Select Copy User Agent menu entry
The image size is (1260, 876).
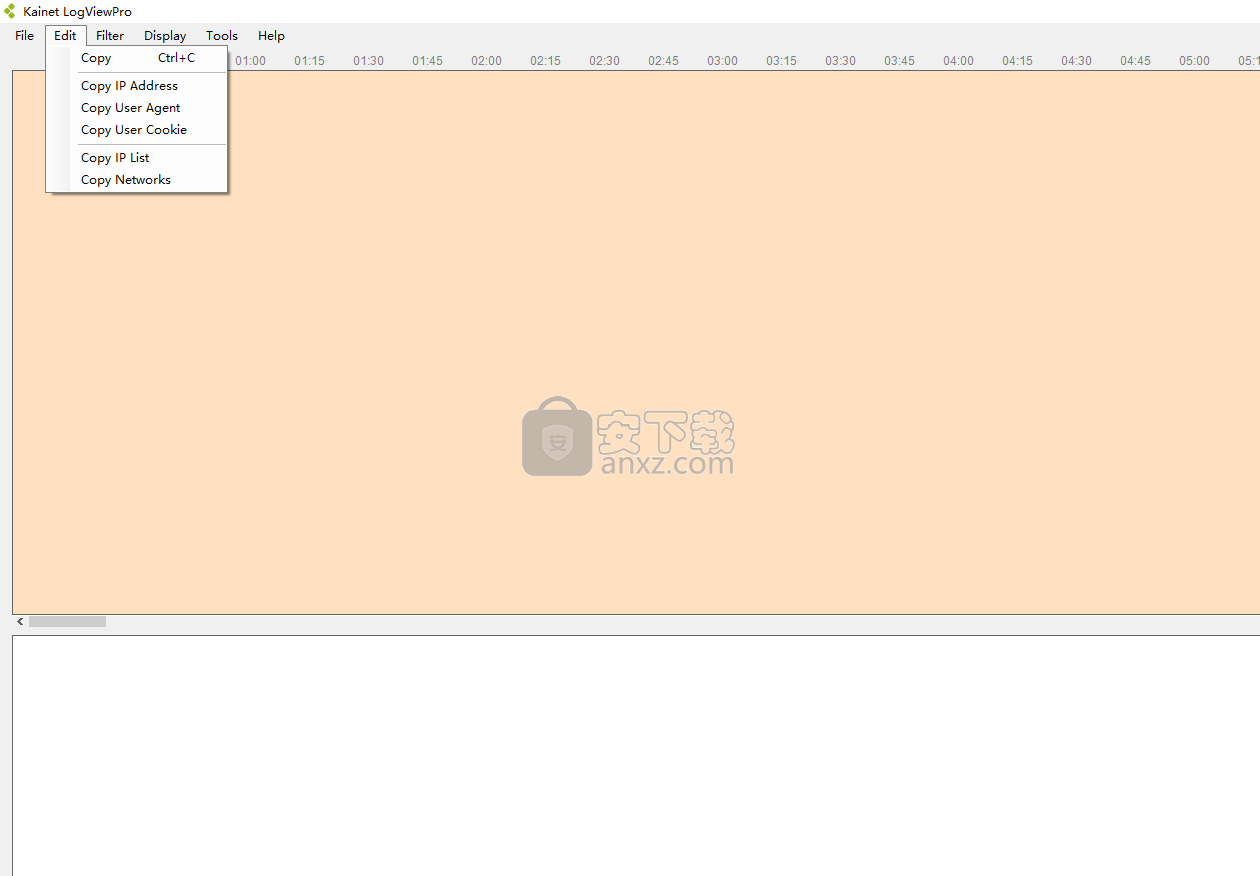click(138, 108)
